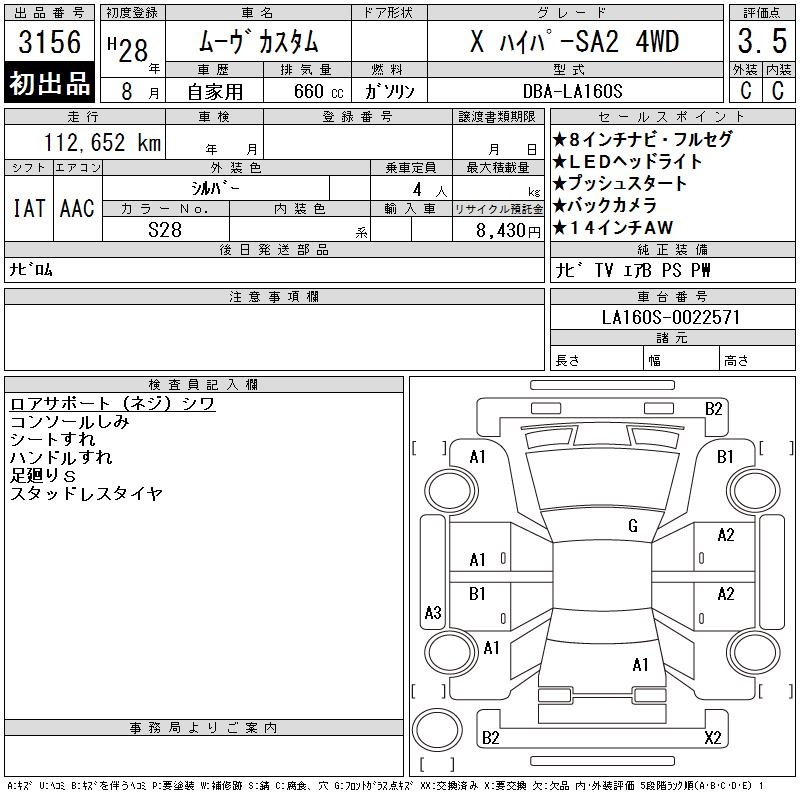The height and width of the screenshot is (800, 800).
Task: Select the A3 mark on the side sill
Action: coord(433,612)
